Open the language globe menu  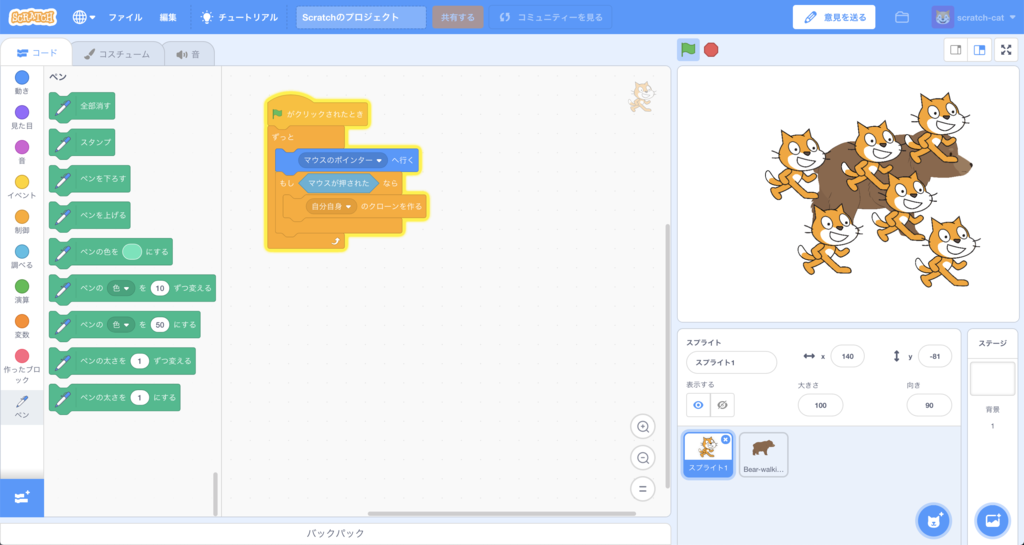click(x=84, y=17)
